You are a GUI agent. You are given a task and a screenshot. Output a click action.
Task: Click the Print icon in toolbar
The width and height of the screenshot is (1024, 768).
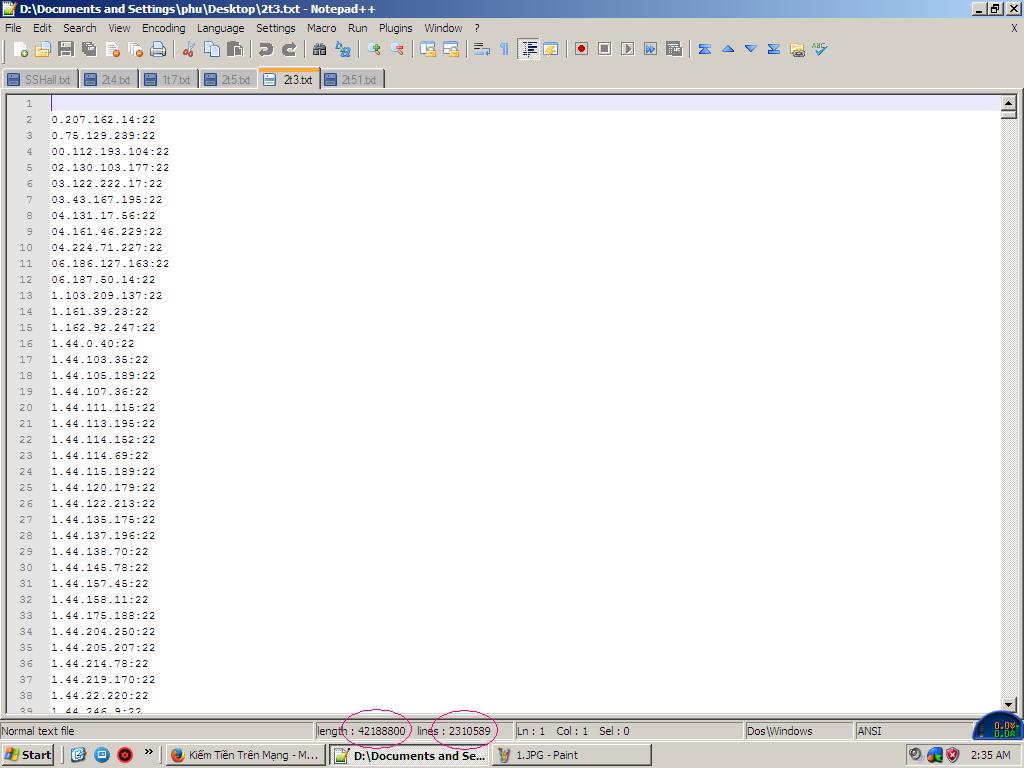[158, 49]
